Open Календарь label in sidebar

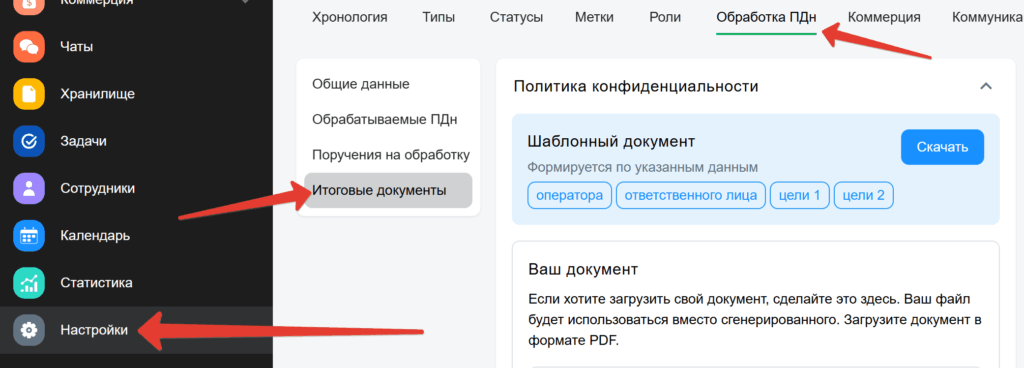click(x=95, y=236)
